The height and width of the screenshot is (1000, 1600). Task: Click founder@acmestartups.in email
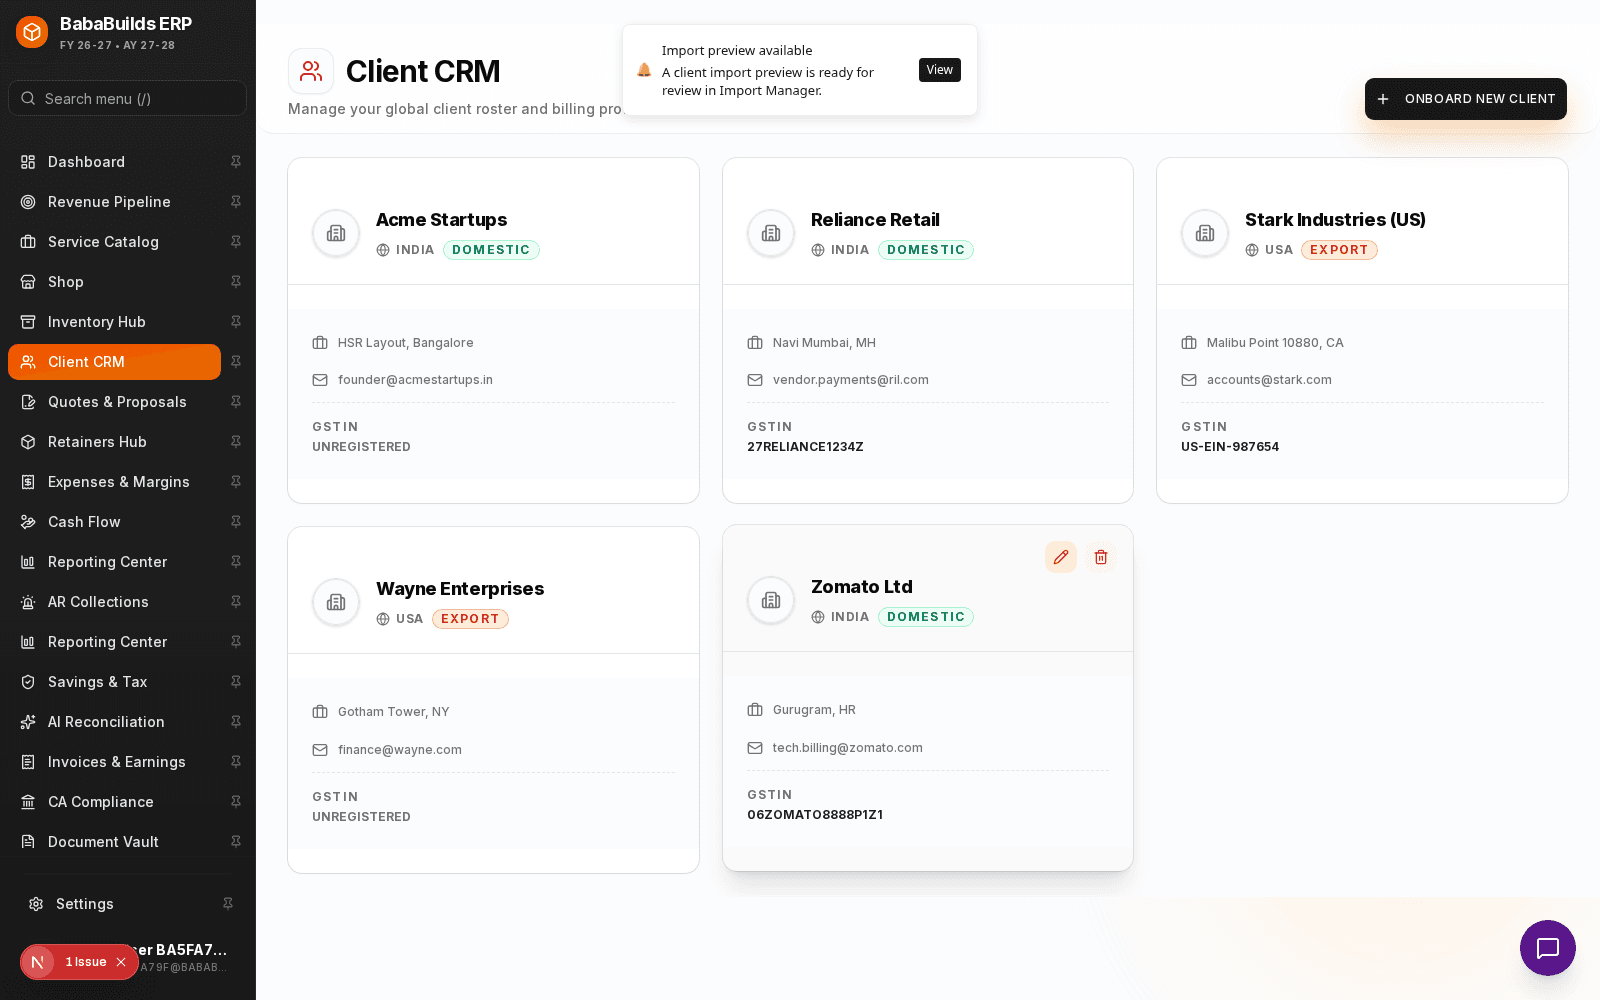click(415, 380)
